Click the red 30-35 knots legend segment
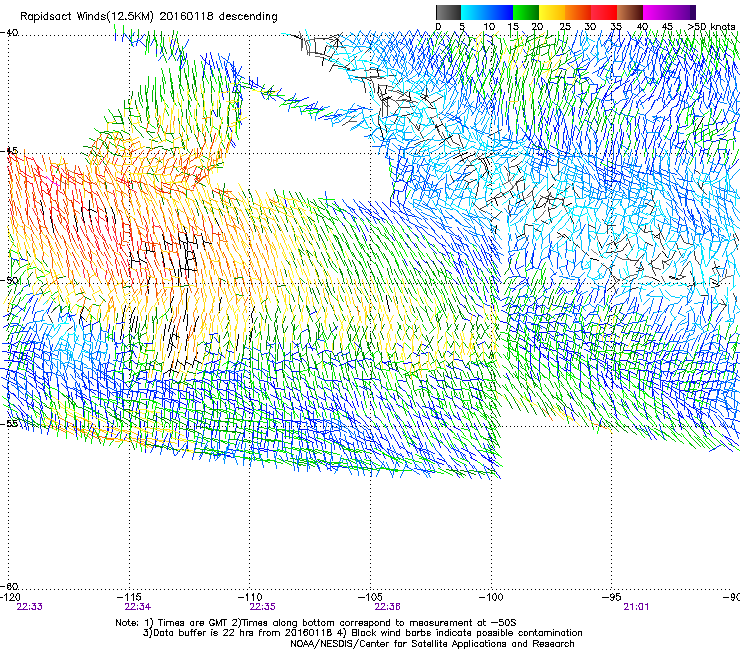Image resolution: width=740 pixels, height=650 pixels. [x=604, y=12]
